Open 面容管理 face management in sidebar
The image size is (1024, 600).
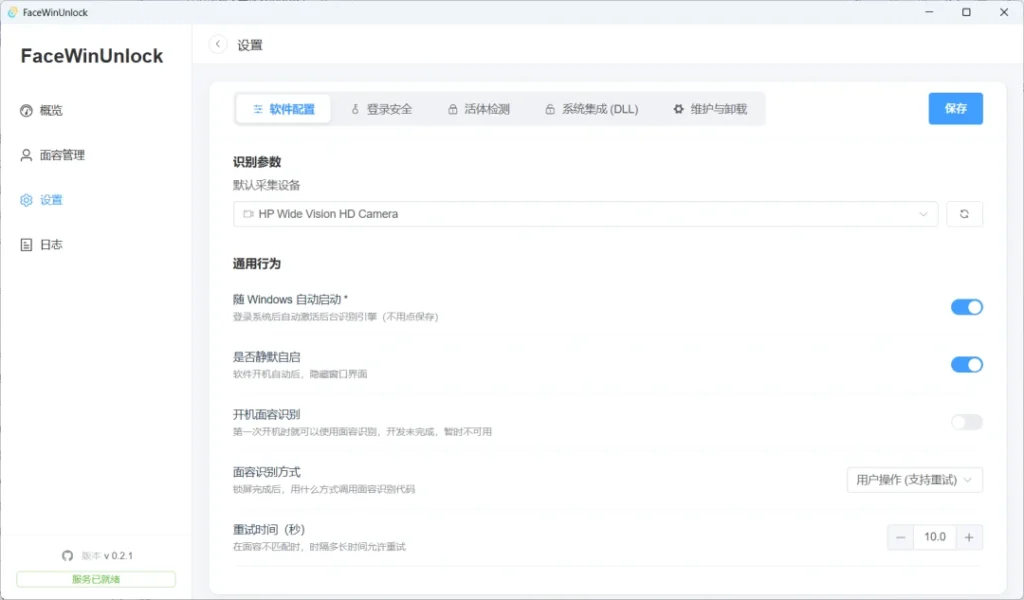click(61, 155)
